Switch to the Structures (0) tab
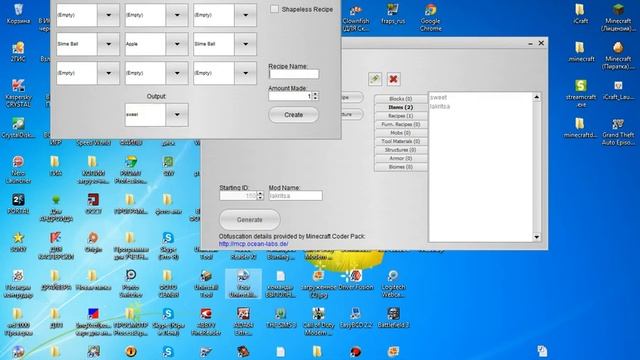This screenshot has width=640, height=360. 400,150
